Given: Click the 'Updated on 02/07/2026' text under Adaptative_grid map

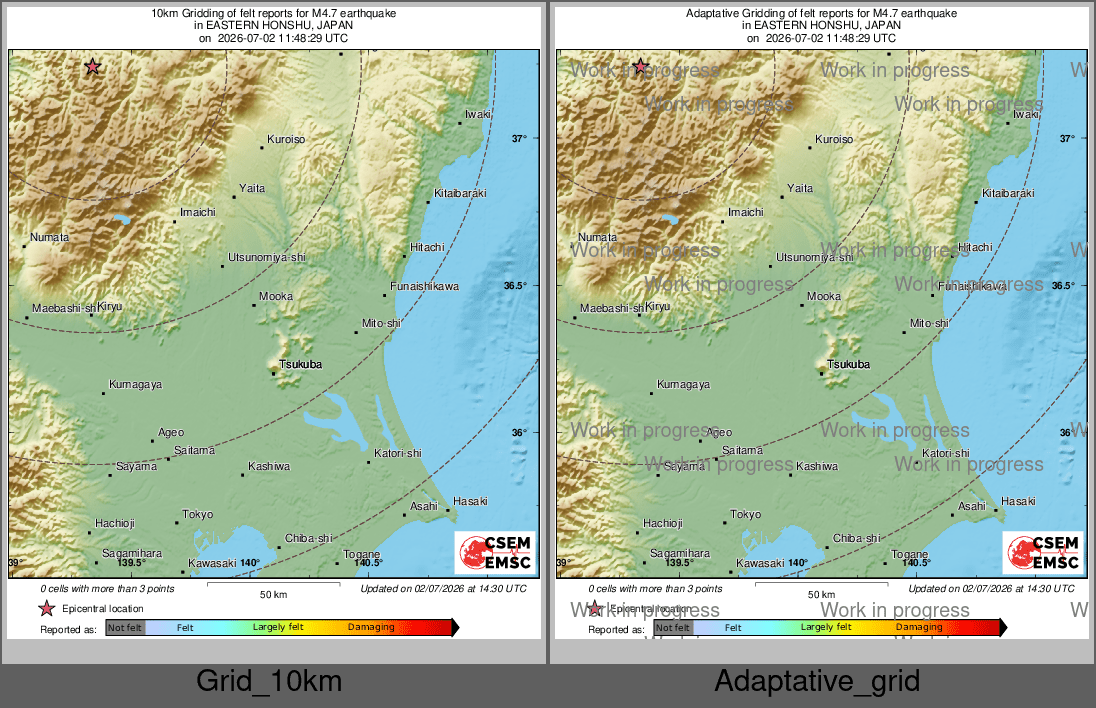Looking at the screenshot, I should 992,588.
